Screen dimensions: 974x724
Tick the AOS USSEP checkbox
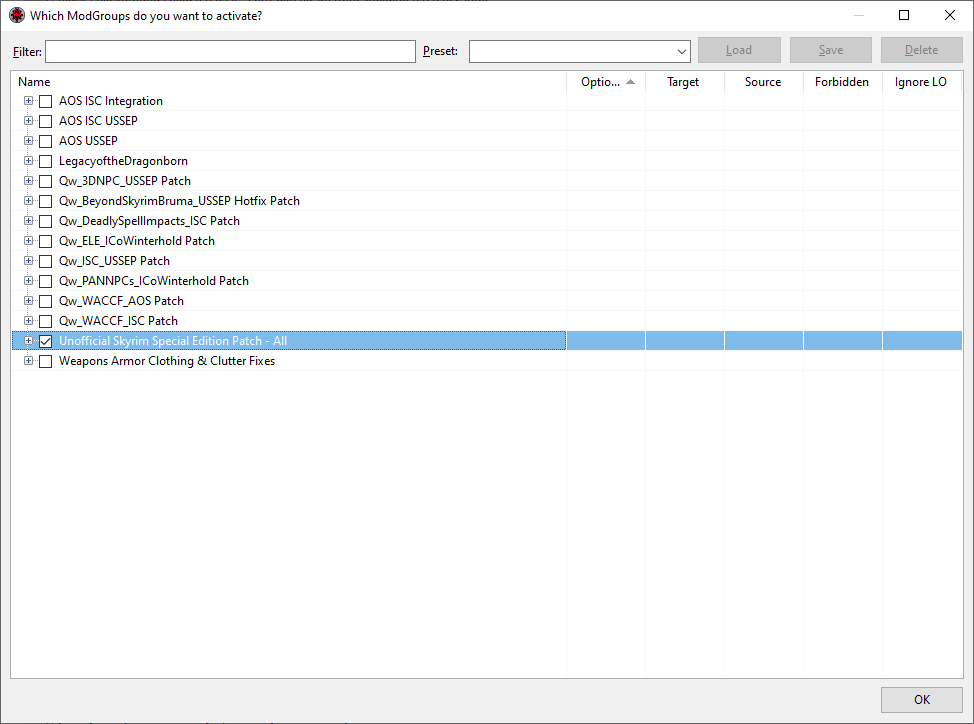point(45,141)
